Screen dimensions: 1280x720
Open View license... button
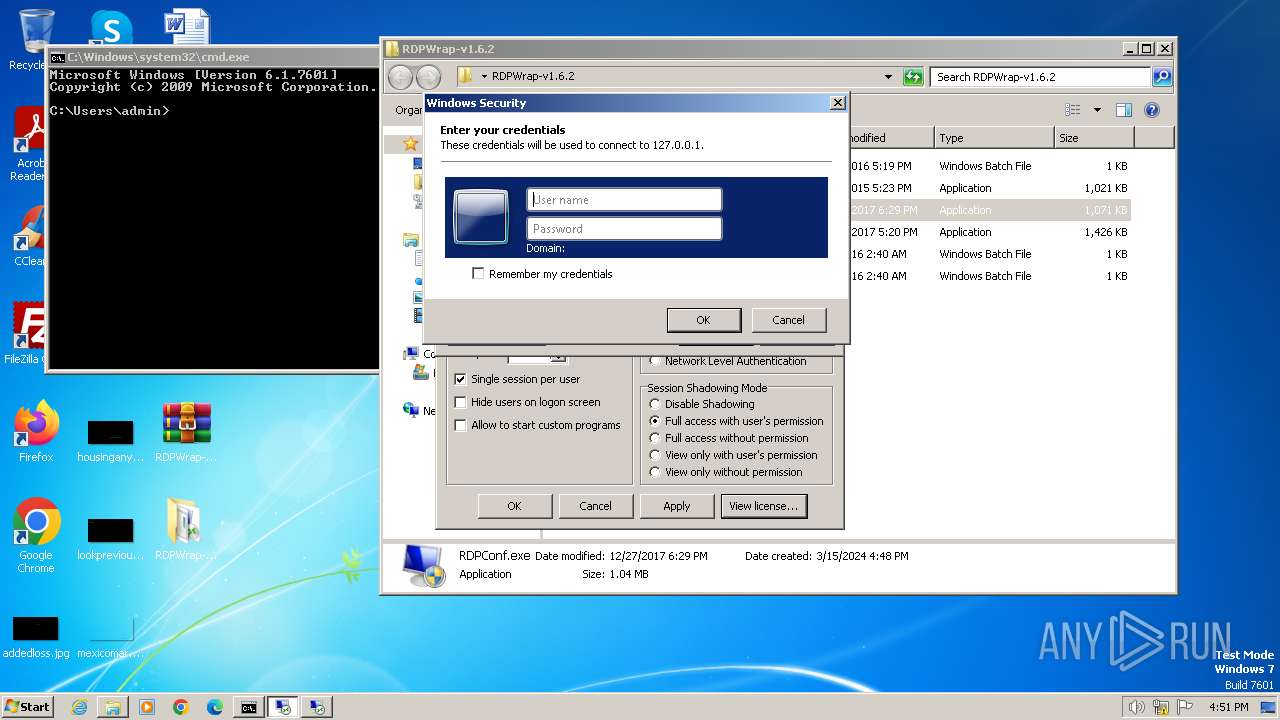(x=763, y=506)
